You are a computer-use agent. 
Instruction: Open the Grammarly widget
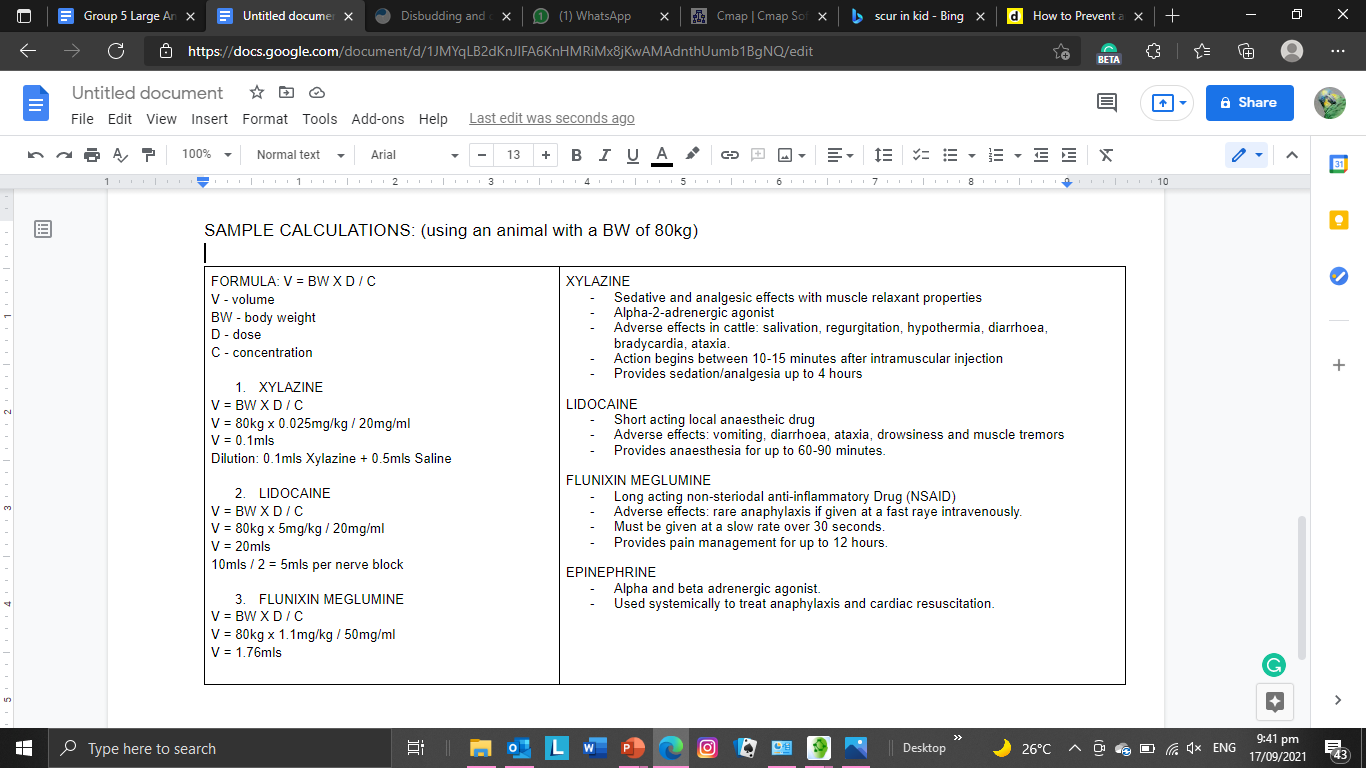(x=1274, y=665)
